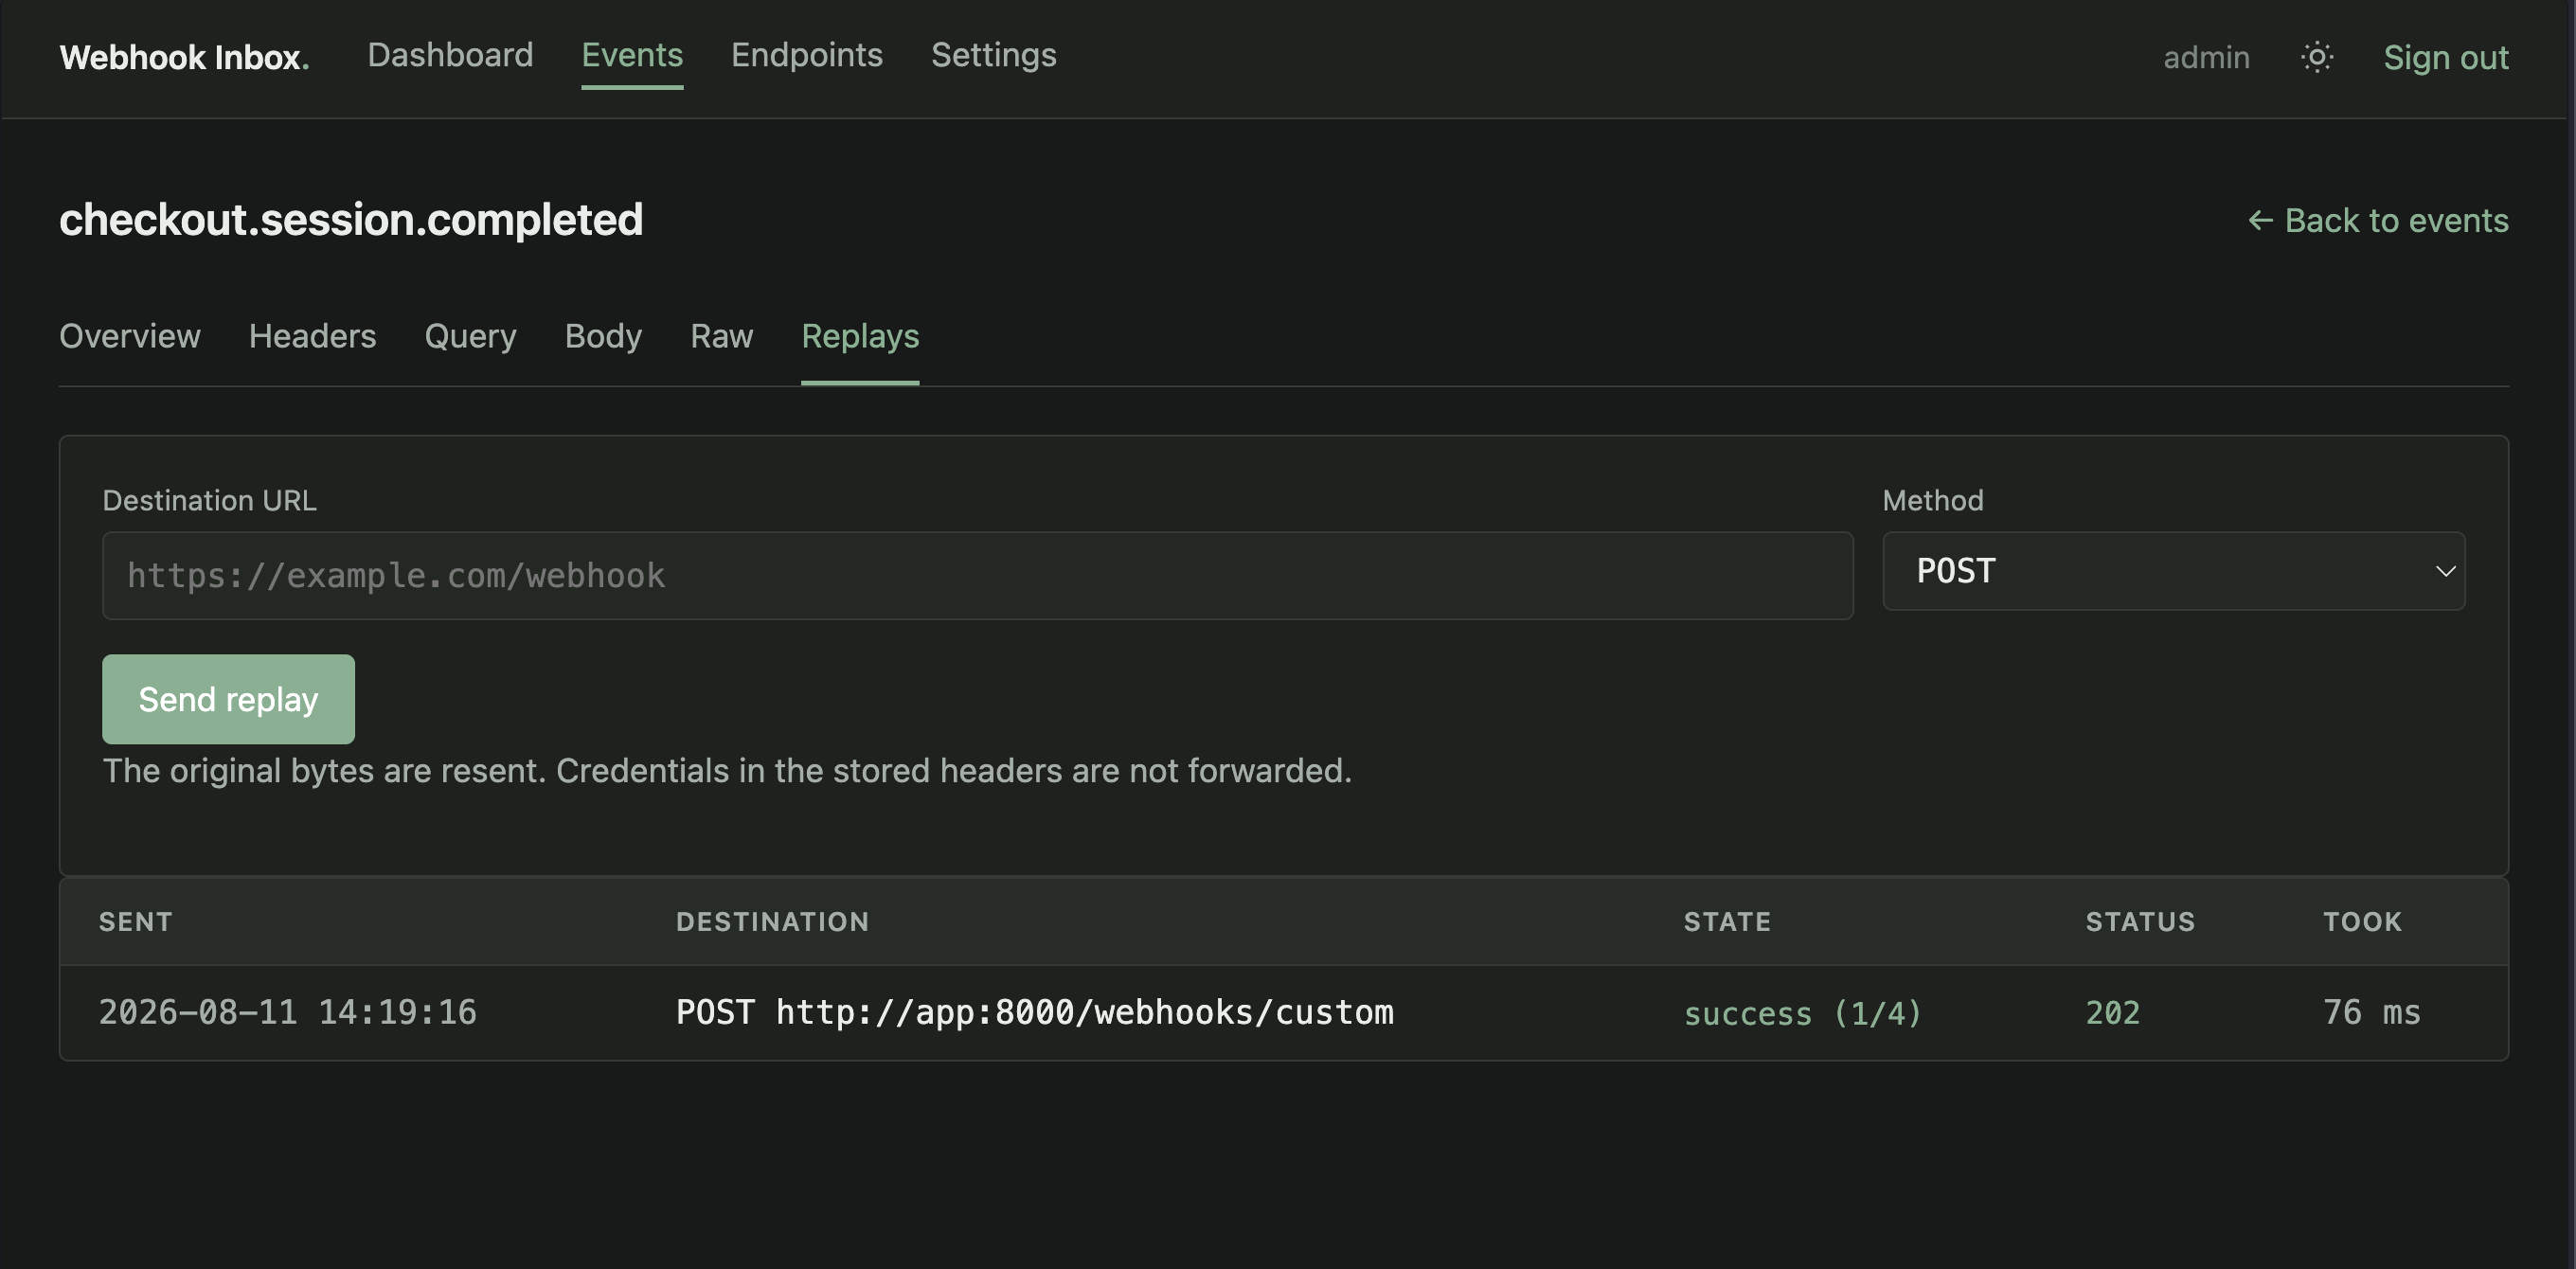Screen dimensions: 2576x1269
Task: Click the Destination URL label
Action: click(x=209, y=500)
